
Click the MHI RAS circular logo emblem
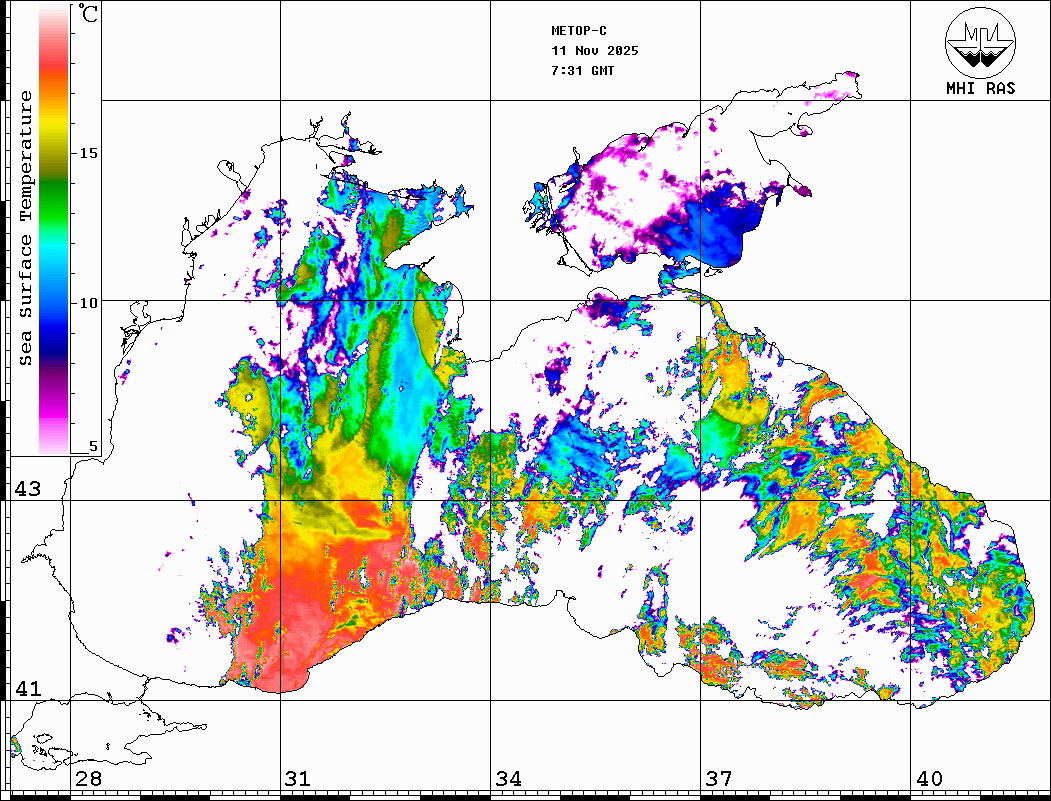(980, 41)
